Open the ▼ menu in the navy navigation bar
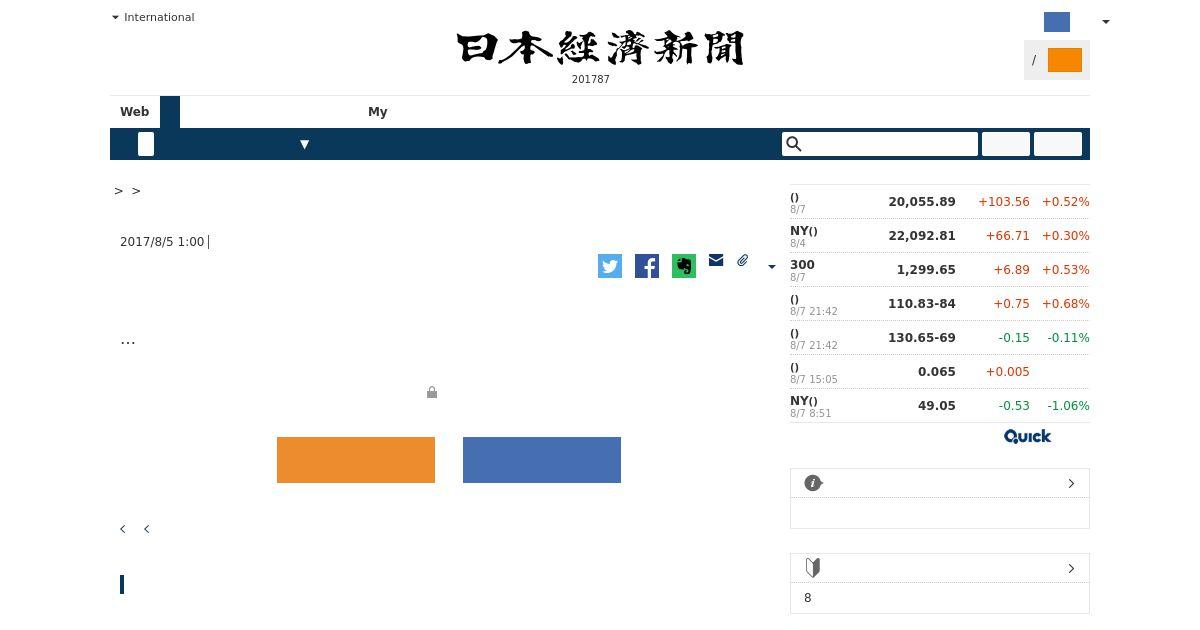 pyautogui.click(x=305, y=144)
